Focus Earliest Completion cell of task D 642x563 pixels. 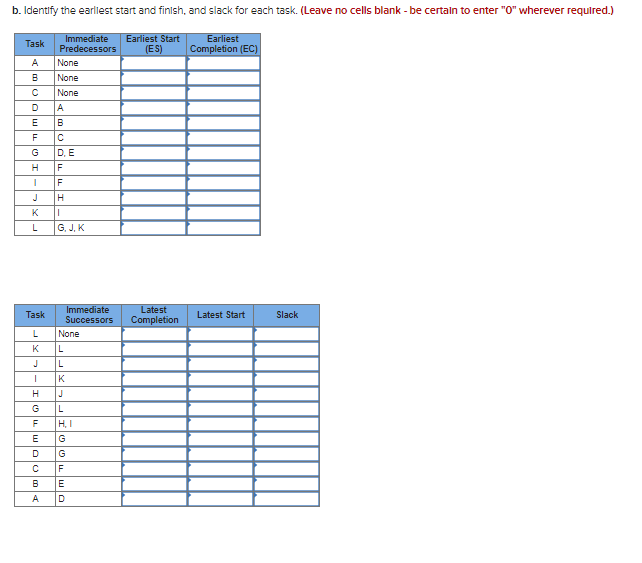pos(224,108)
